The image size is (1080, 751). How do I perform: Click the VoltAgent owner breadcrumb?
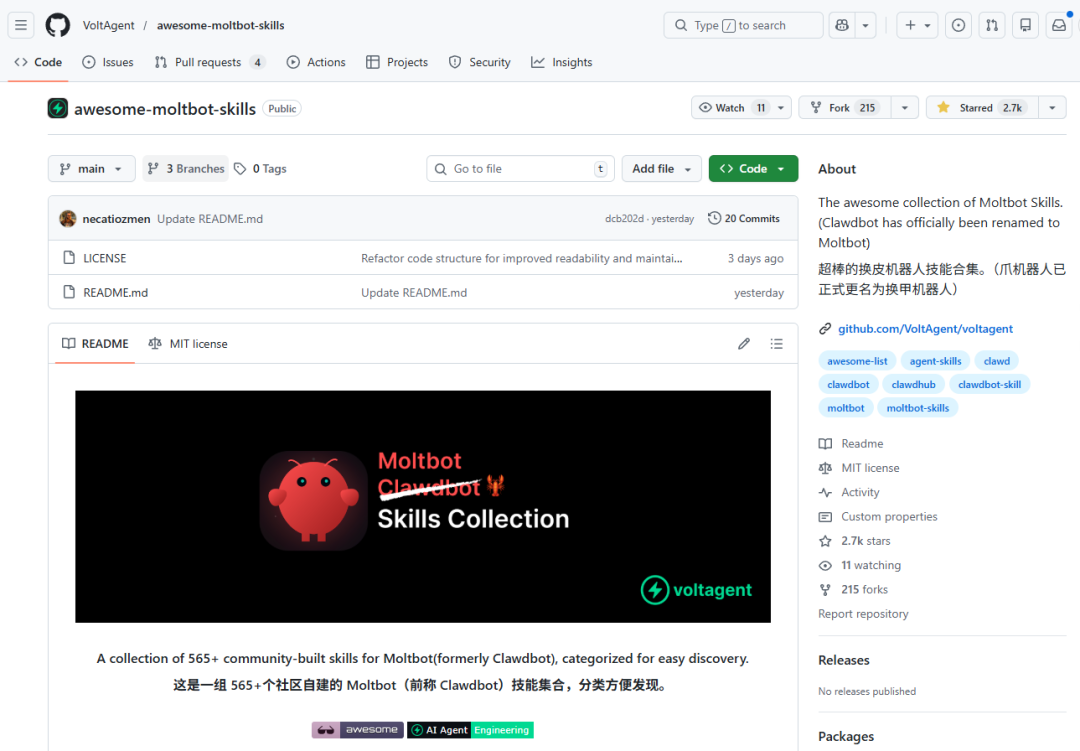(x=109, y=25)
